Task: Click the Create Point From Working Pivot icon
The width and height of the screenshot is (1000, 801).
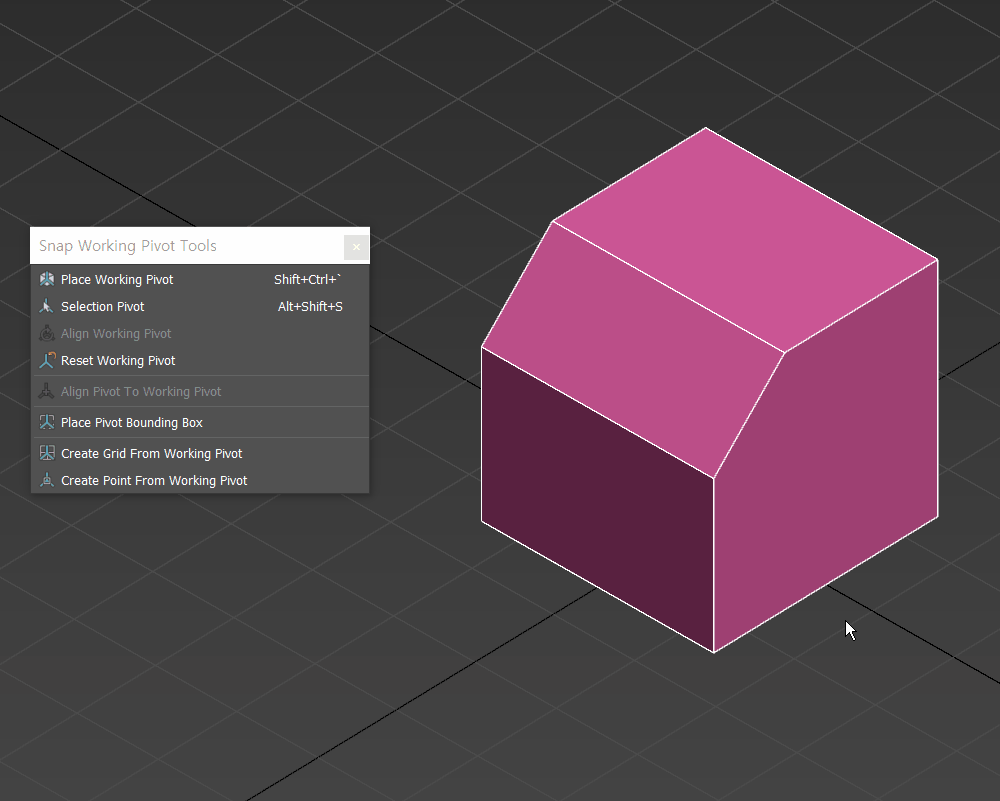Action: click(47, 480)
